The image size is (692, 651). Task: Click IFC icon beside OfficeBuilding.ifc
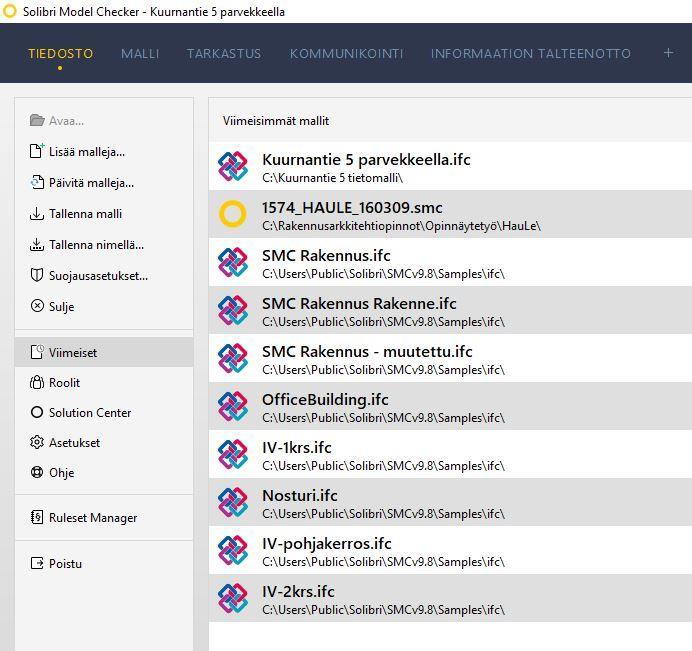pyautogui.click(x=233, y=406)
